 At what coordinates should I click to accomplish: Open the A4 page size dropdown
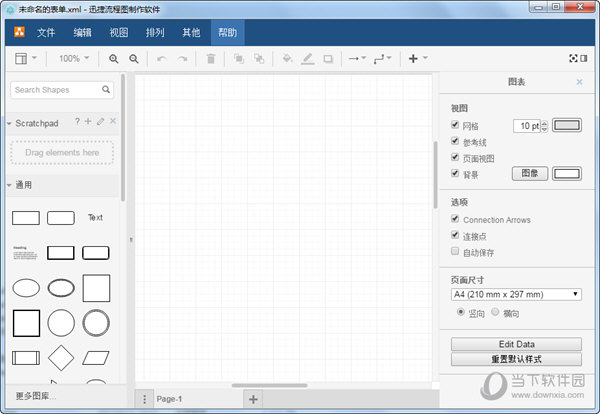click(516, 295)
